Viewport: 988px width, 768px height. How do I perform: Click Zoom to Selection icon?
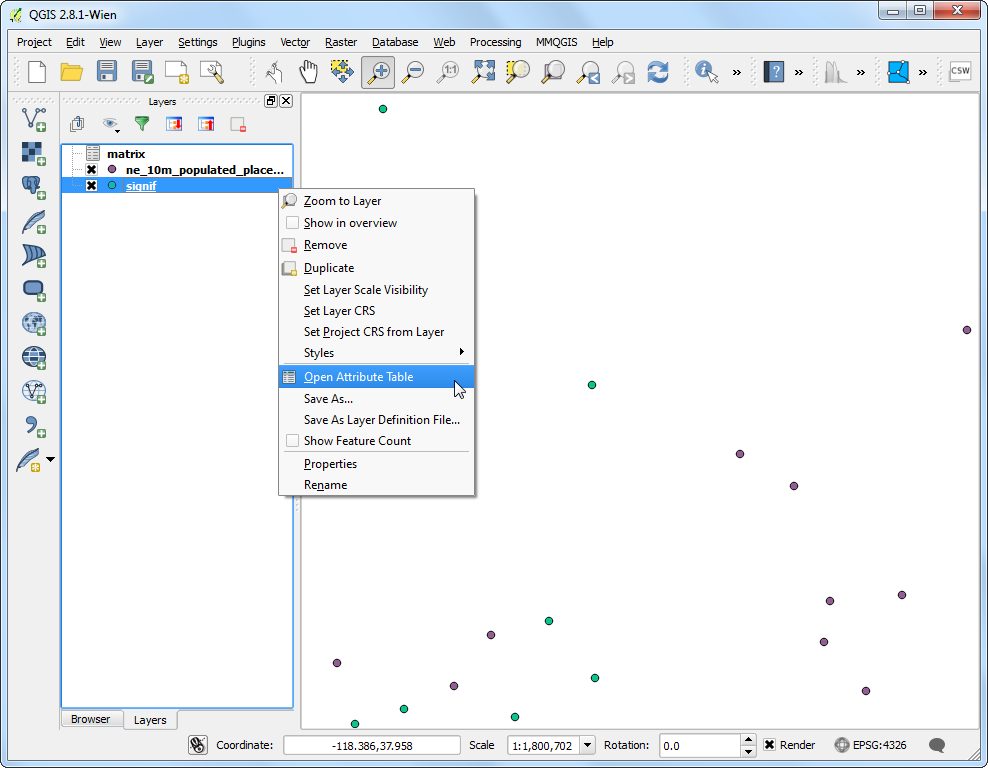pos(518,72)
